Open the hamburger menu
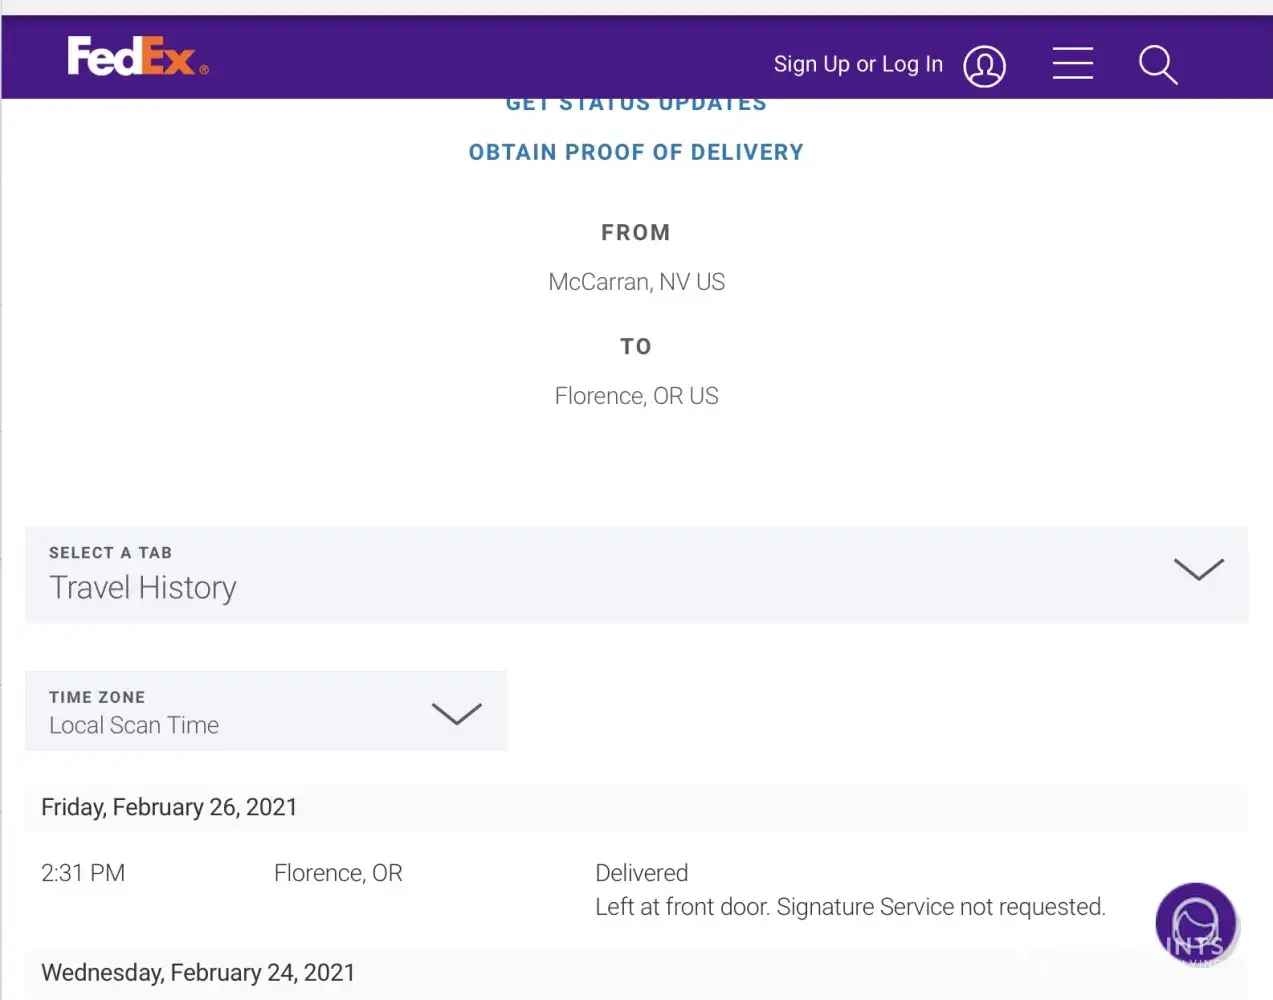 point(1072,63)
